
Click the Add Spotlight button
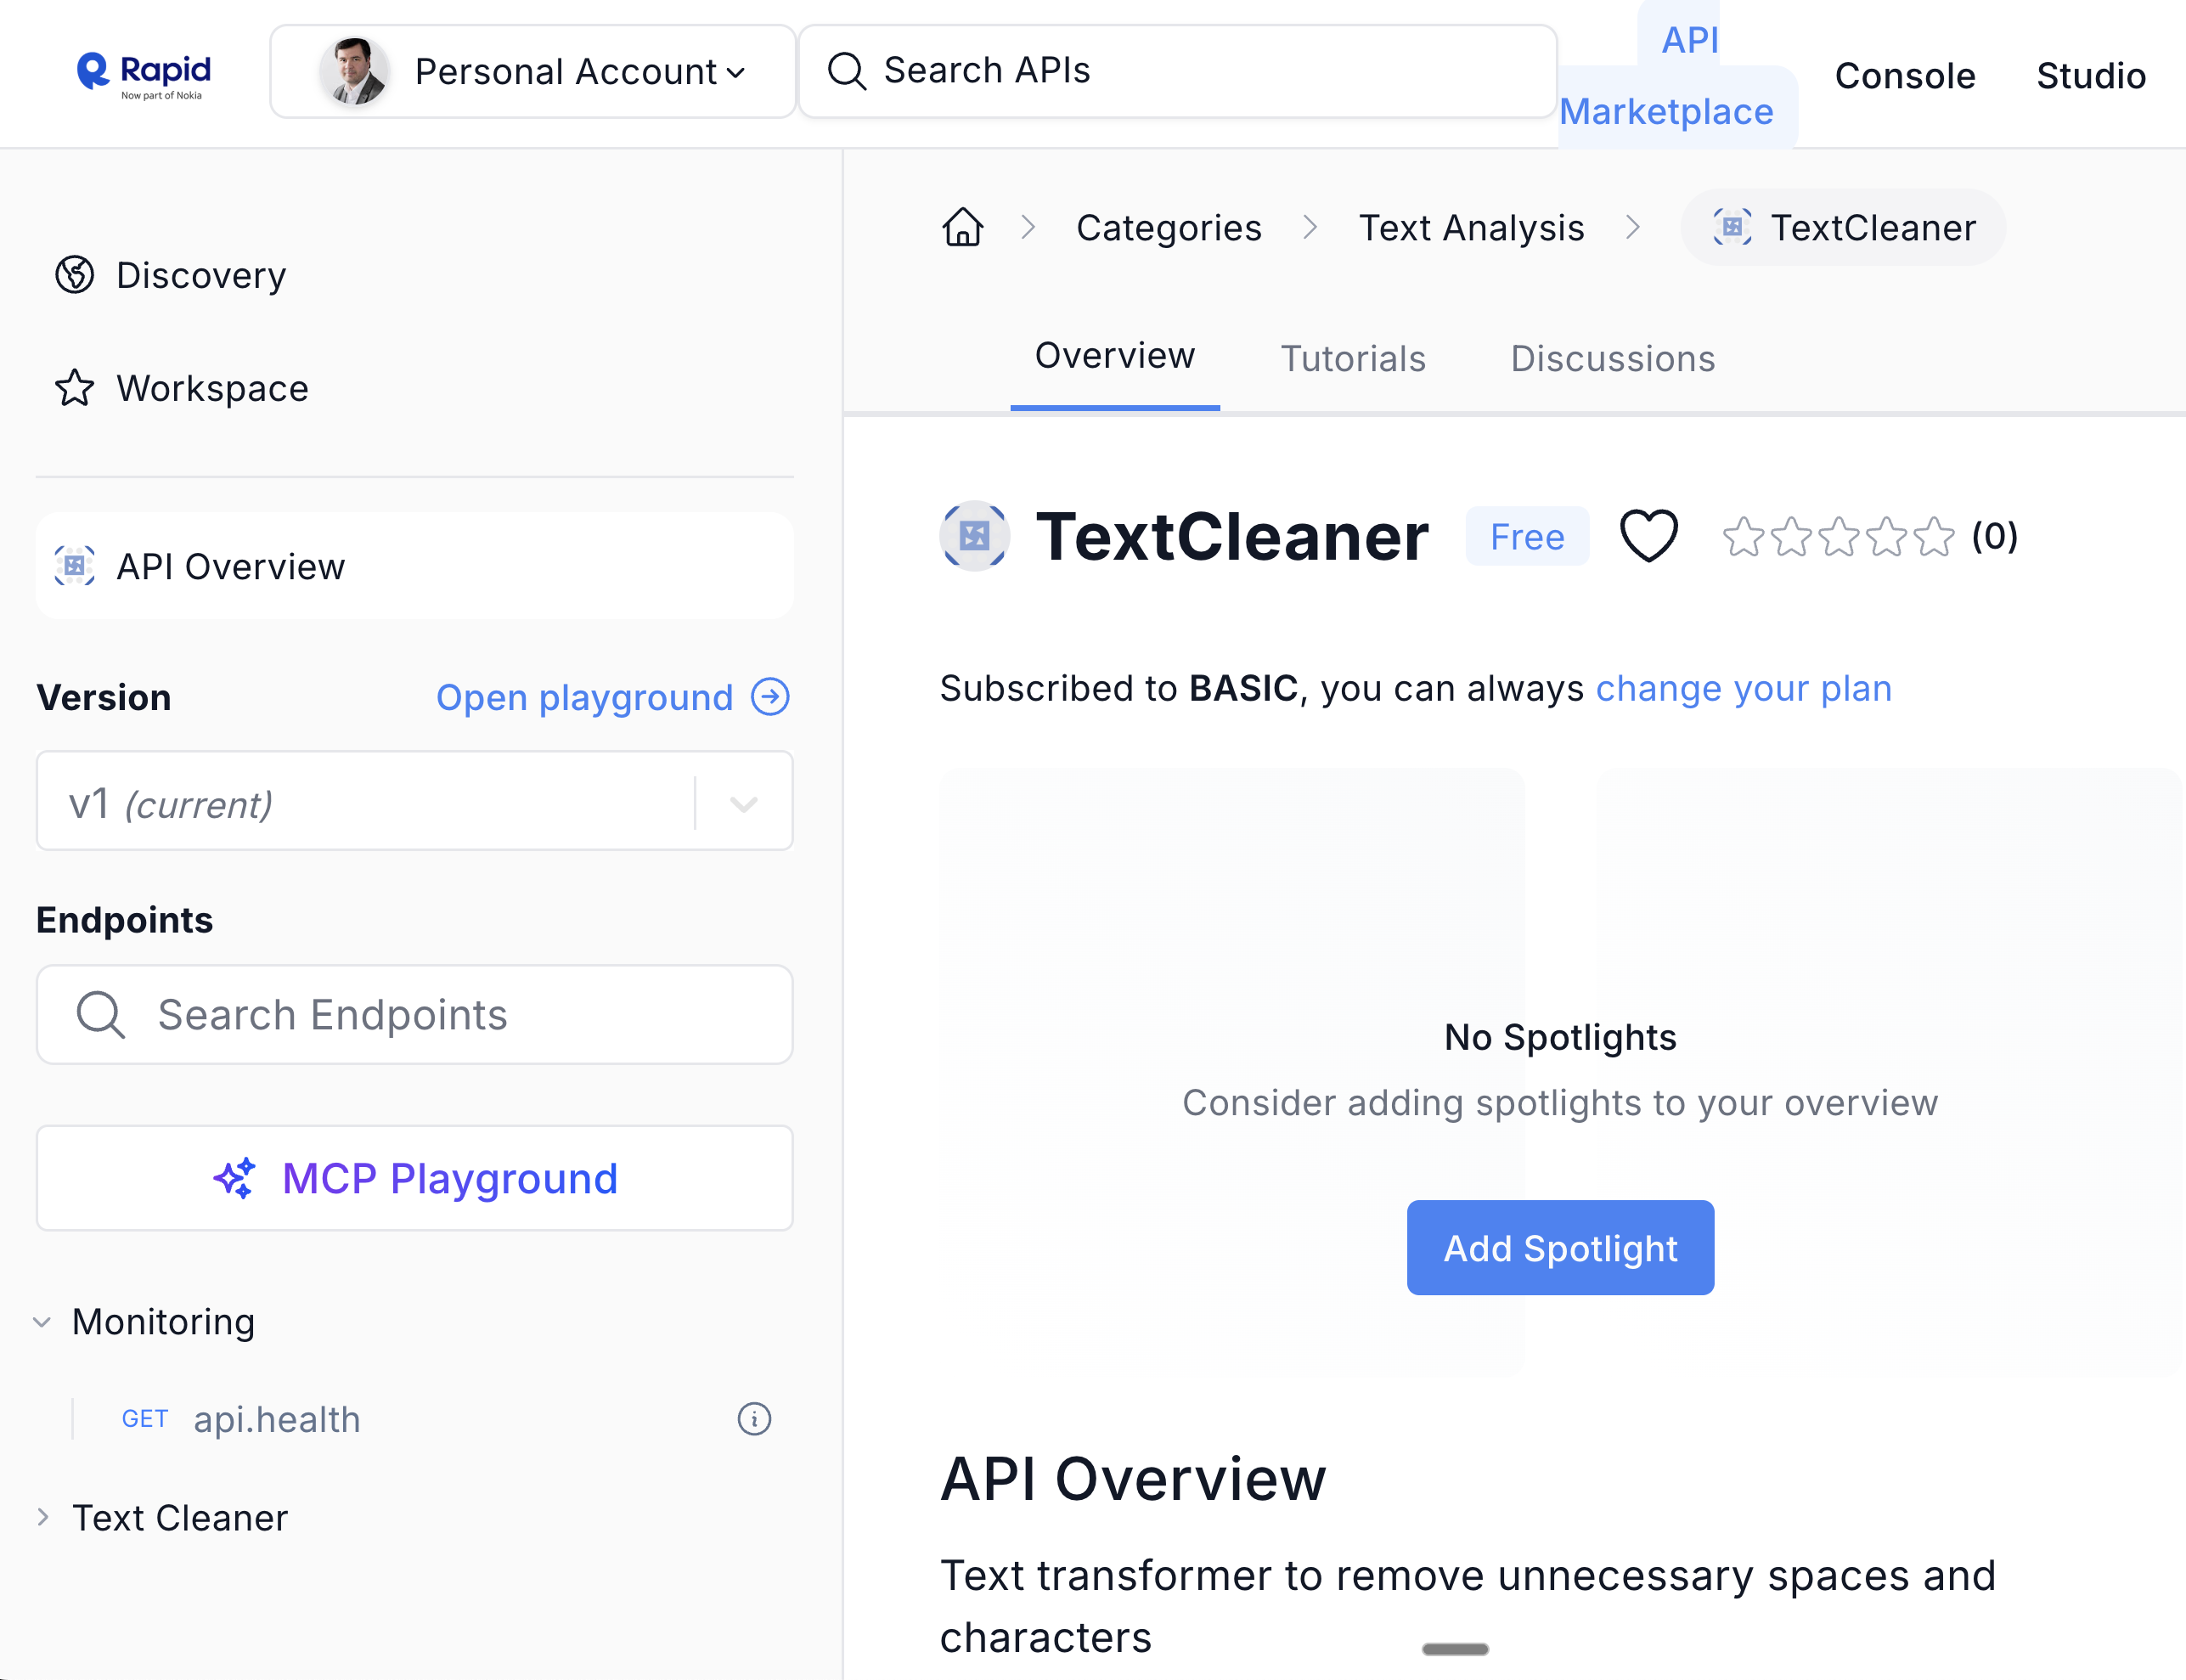[1559, 1248]
